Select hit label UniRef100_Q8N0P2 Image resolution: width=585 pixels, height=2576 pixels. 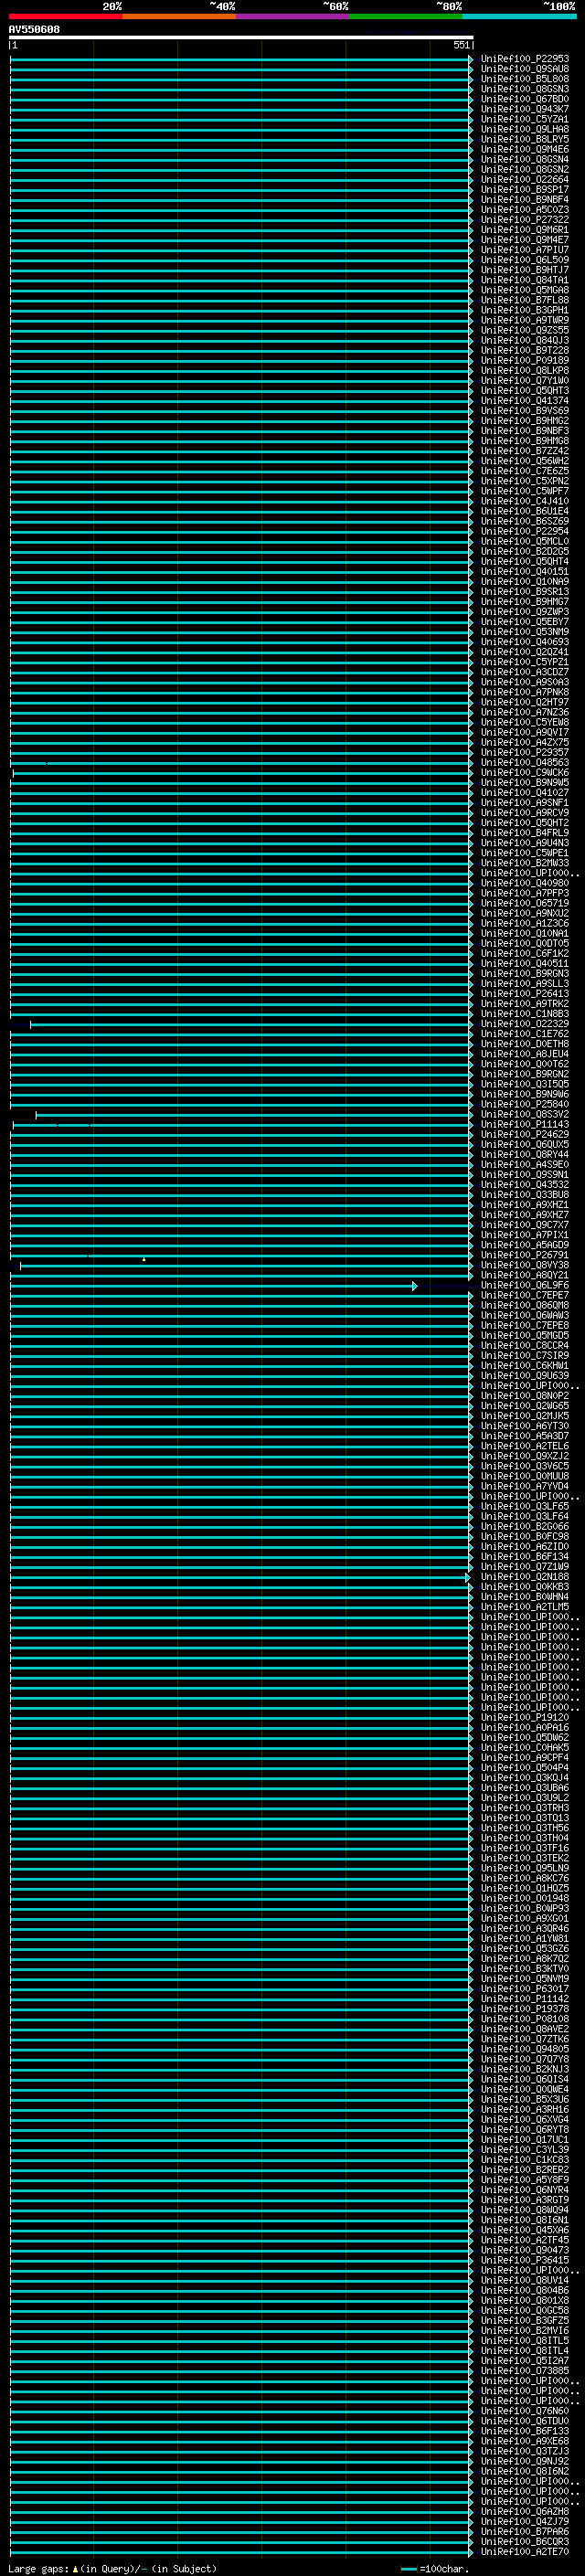[524, 1396]
